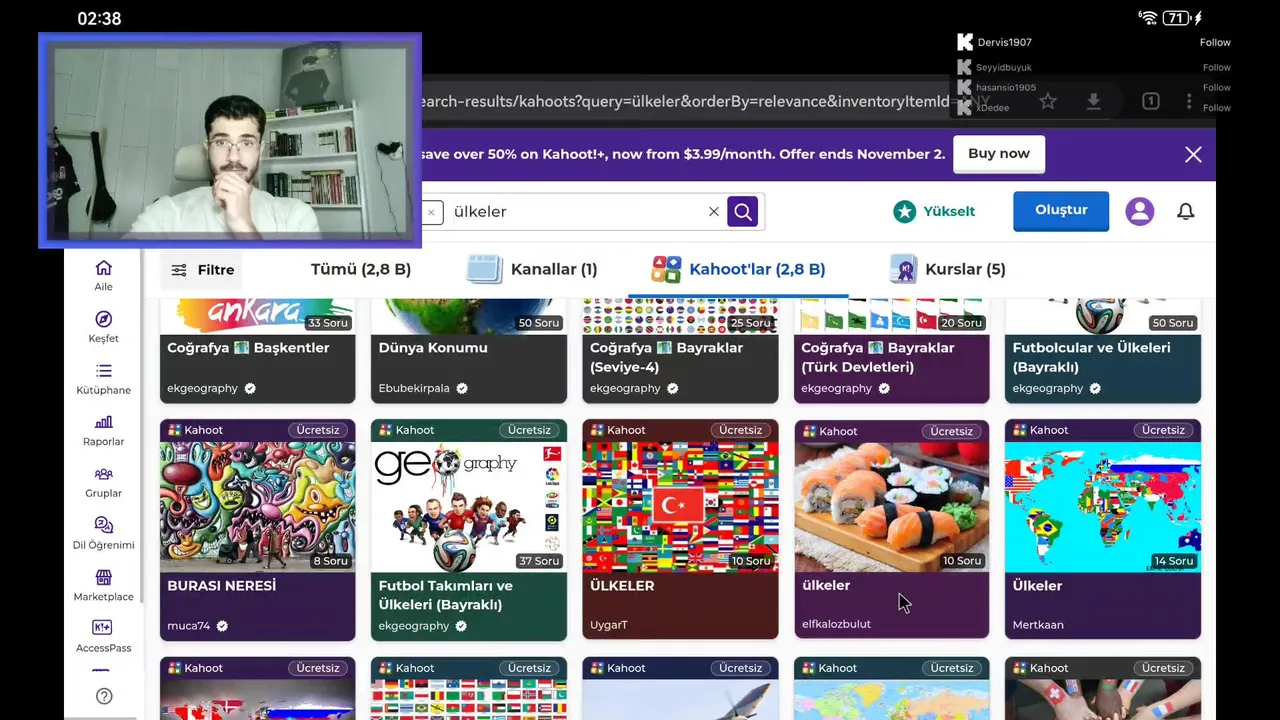Open the notifications bell
Image resolution: width=1280 pixels, height=720 pixels.
[x=1186, y=211]
